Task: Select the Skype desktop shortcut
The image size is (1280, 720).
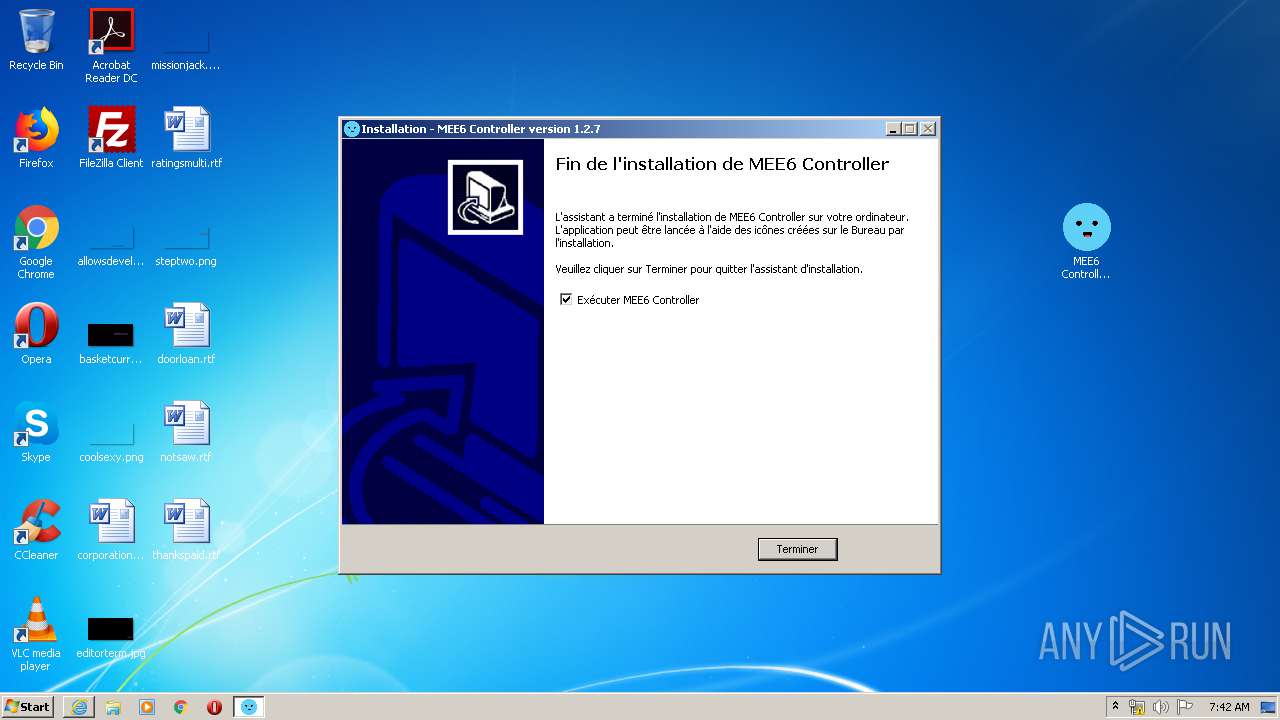Action: tap(36, 432)
